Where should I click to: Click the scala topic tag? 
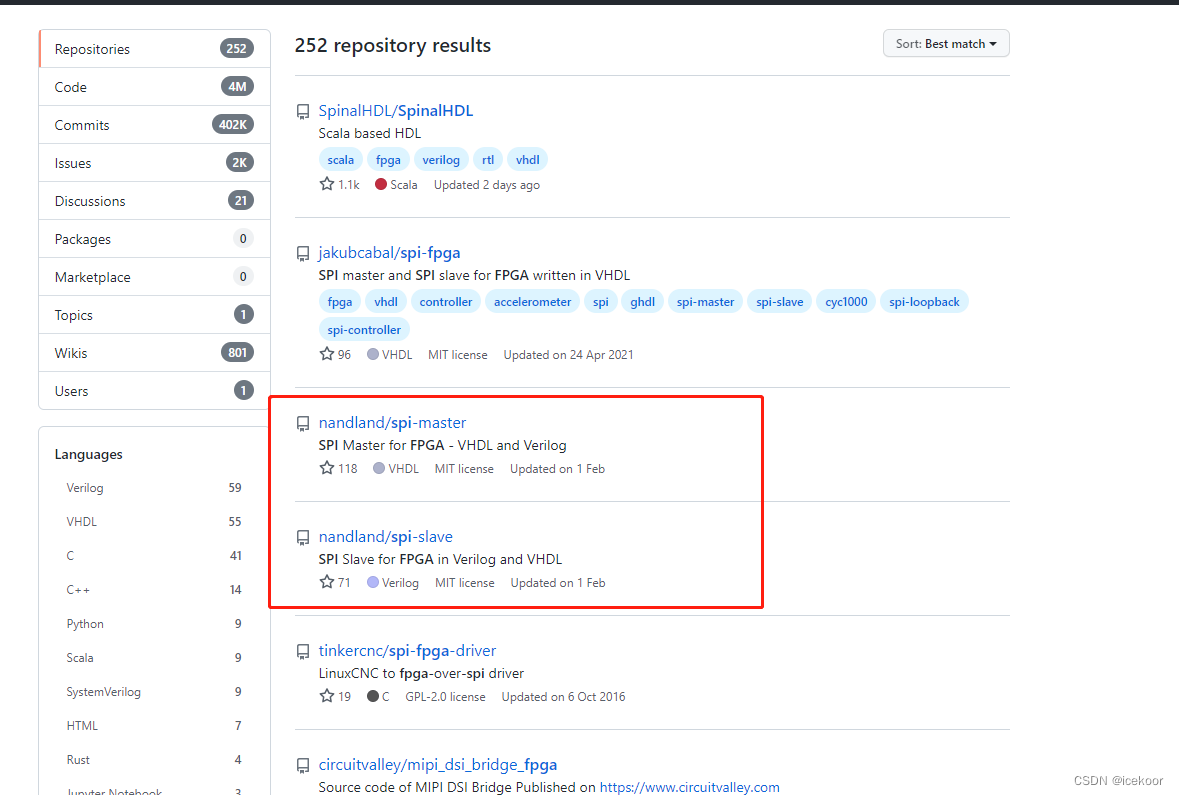click(341, 159)
